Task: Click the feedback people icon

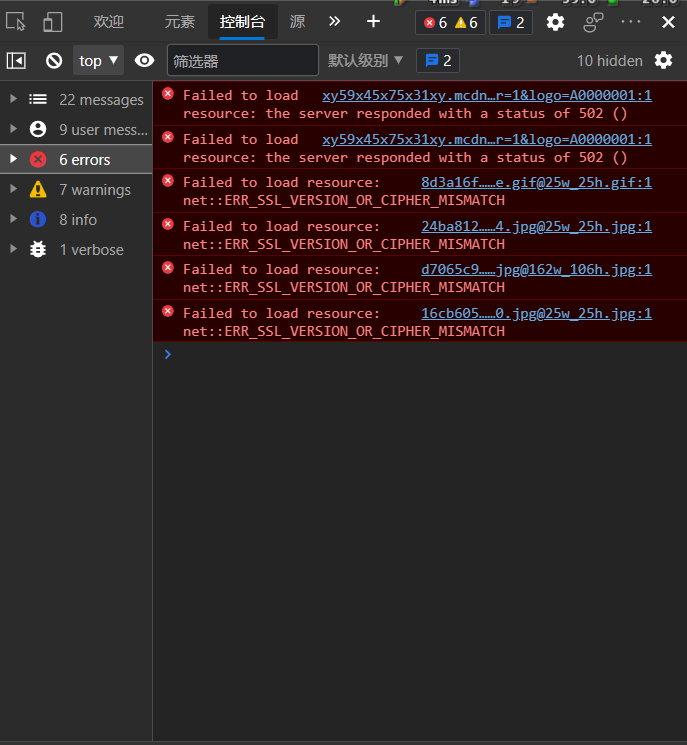Action: (x=593, y=22)
